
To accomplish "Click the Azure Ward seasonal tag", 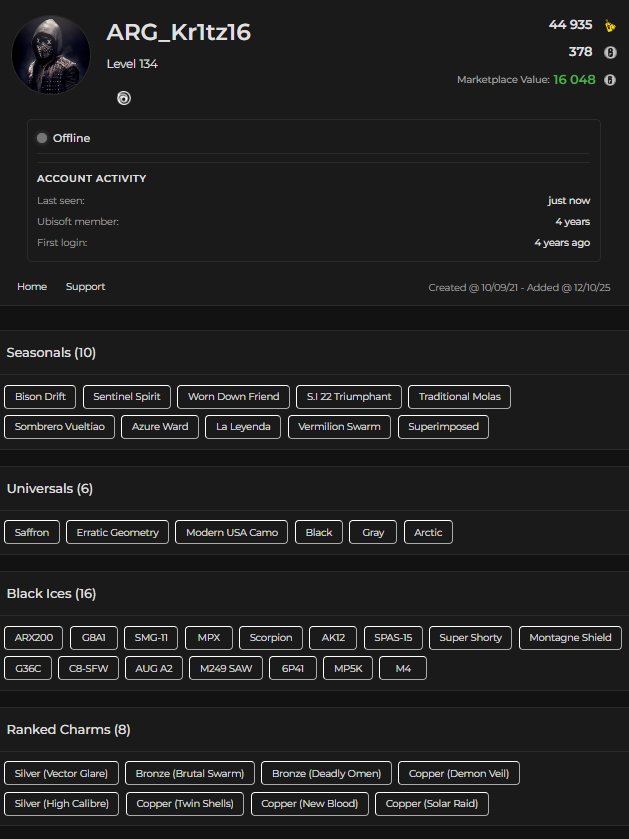I will (160, 426).
